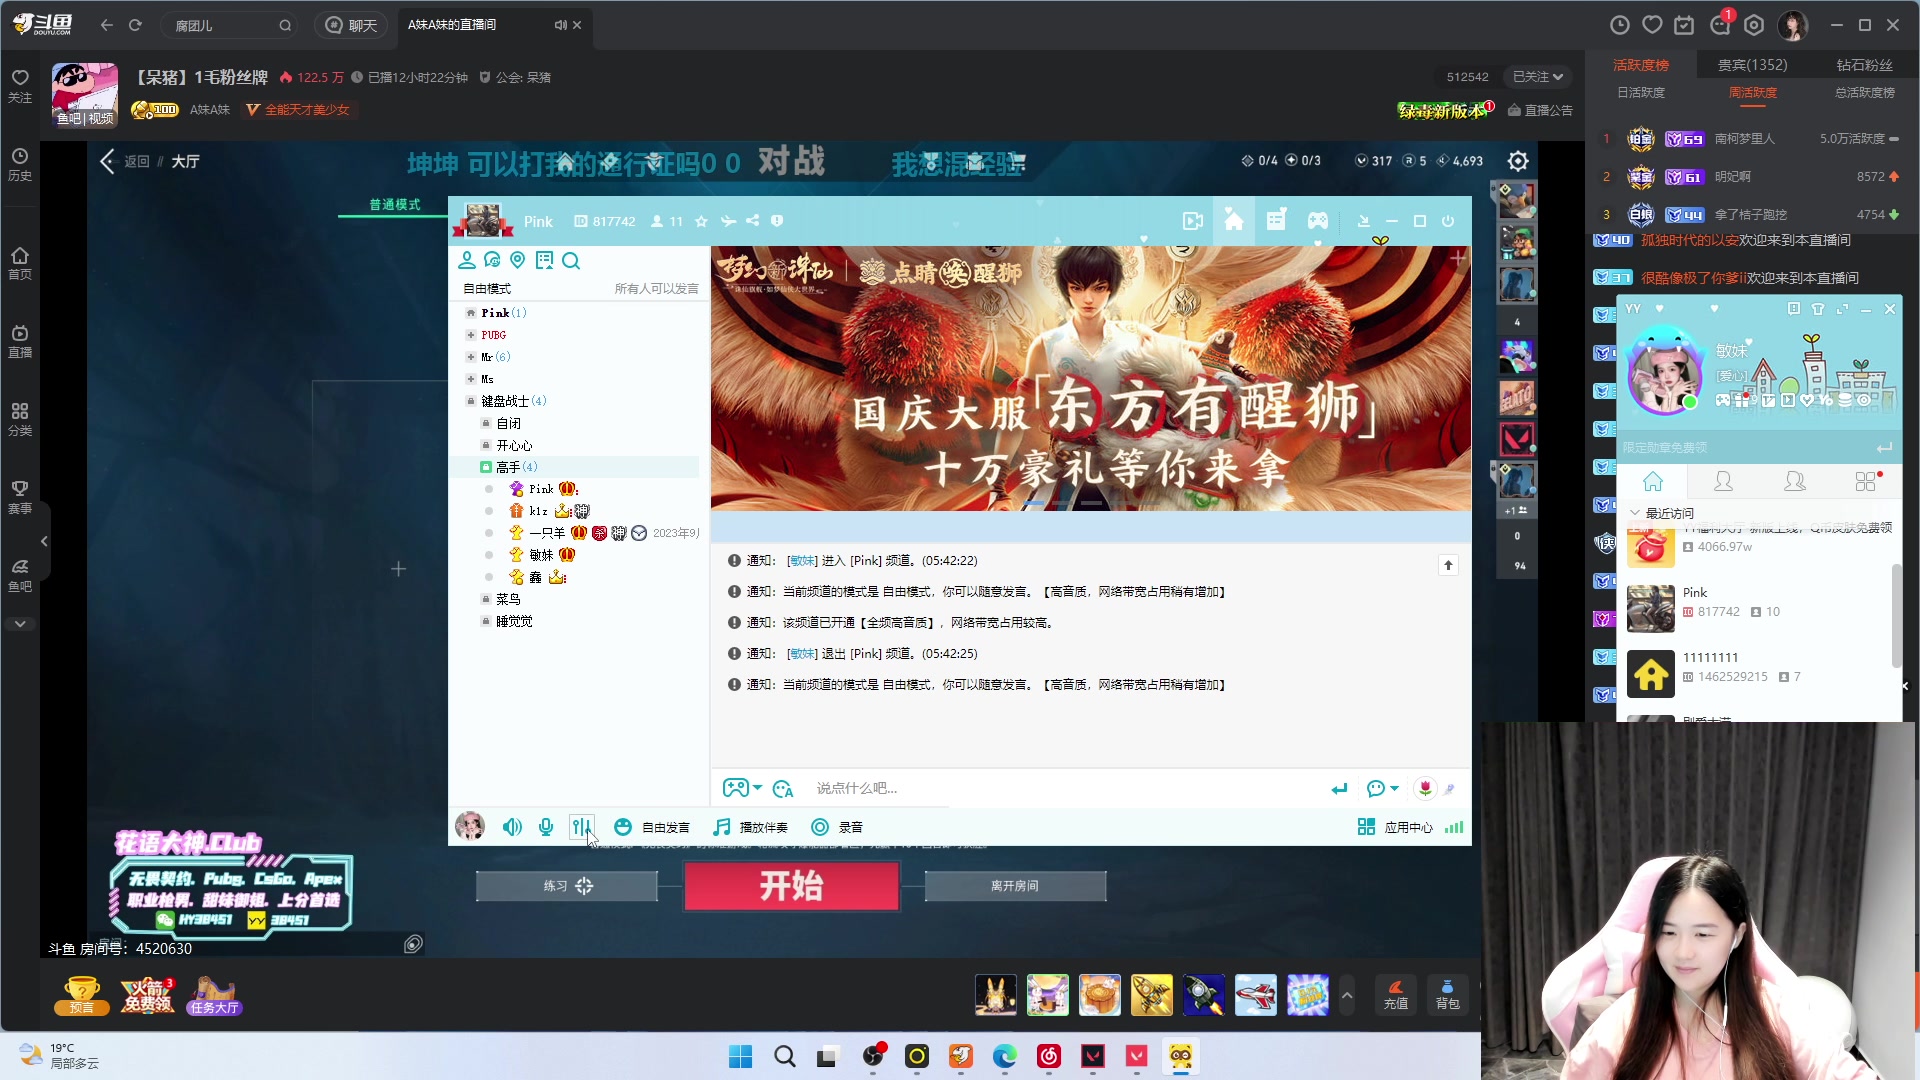Report channel using exclamation icon
The image size is (1920, 1080).
point(777,221)
